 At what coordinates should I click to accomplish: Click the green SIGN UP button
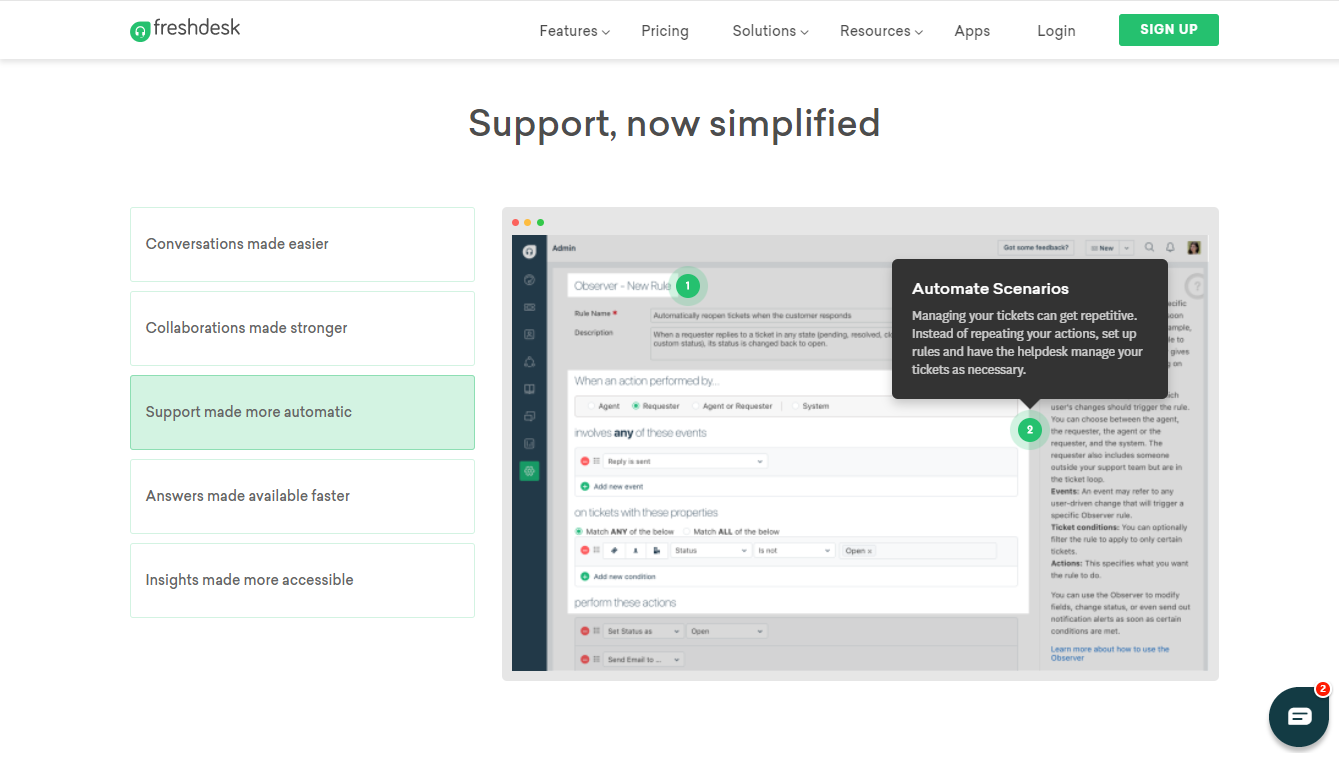1169,30
